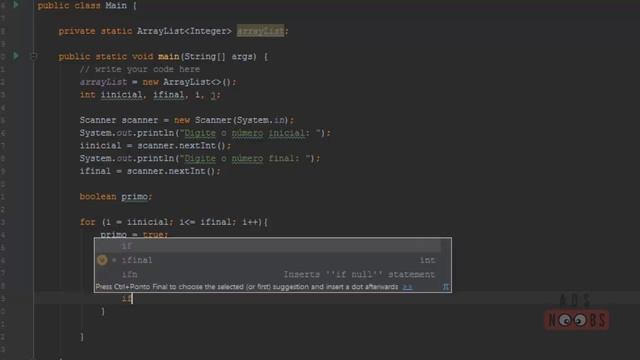Run the Main class via its gutter arrow
This screenshot has height=360, width=640.
pos(16,5)
